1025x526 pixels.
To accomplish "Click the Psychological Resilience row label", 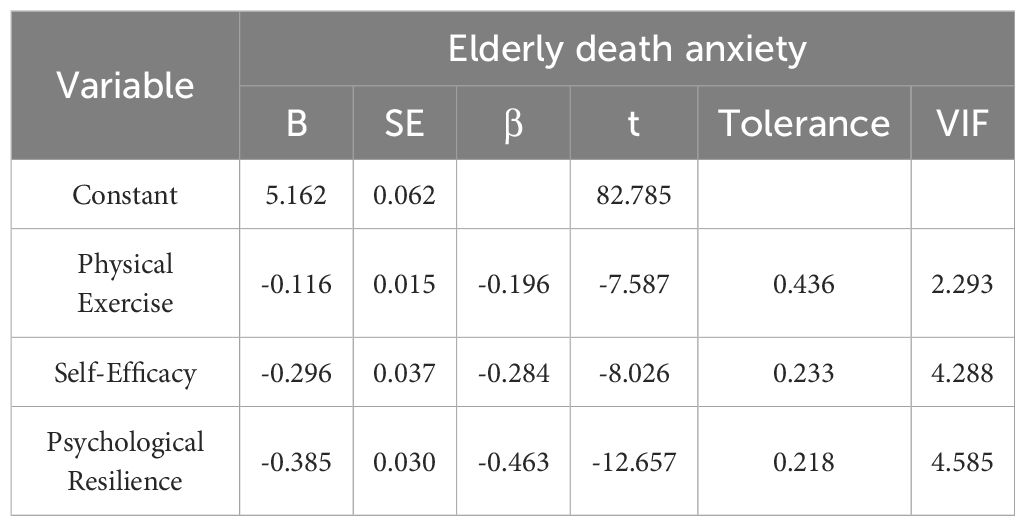I will coord(125,462).
